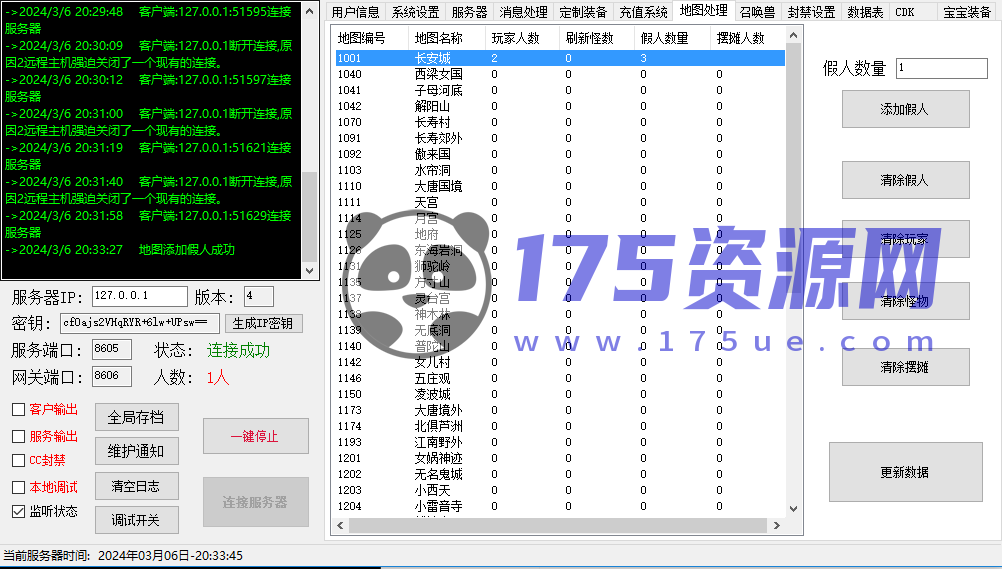Sort by 刷新怪数 column header

(x=597, y=38)
